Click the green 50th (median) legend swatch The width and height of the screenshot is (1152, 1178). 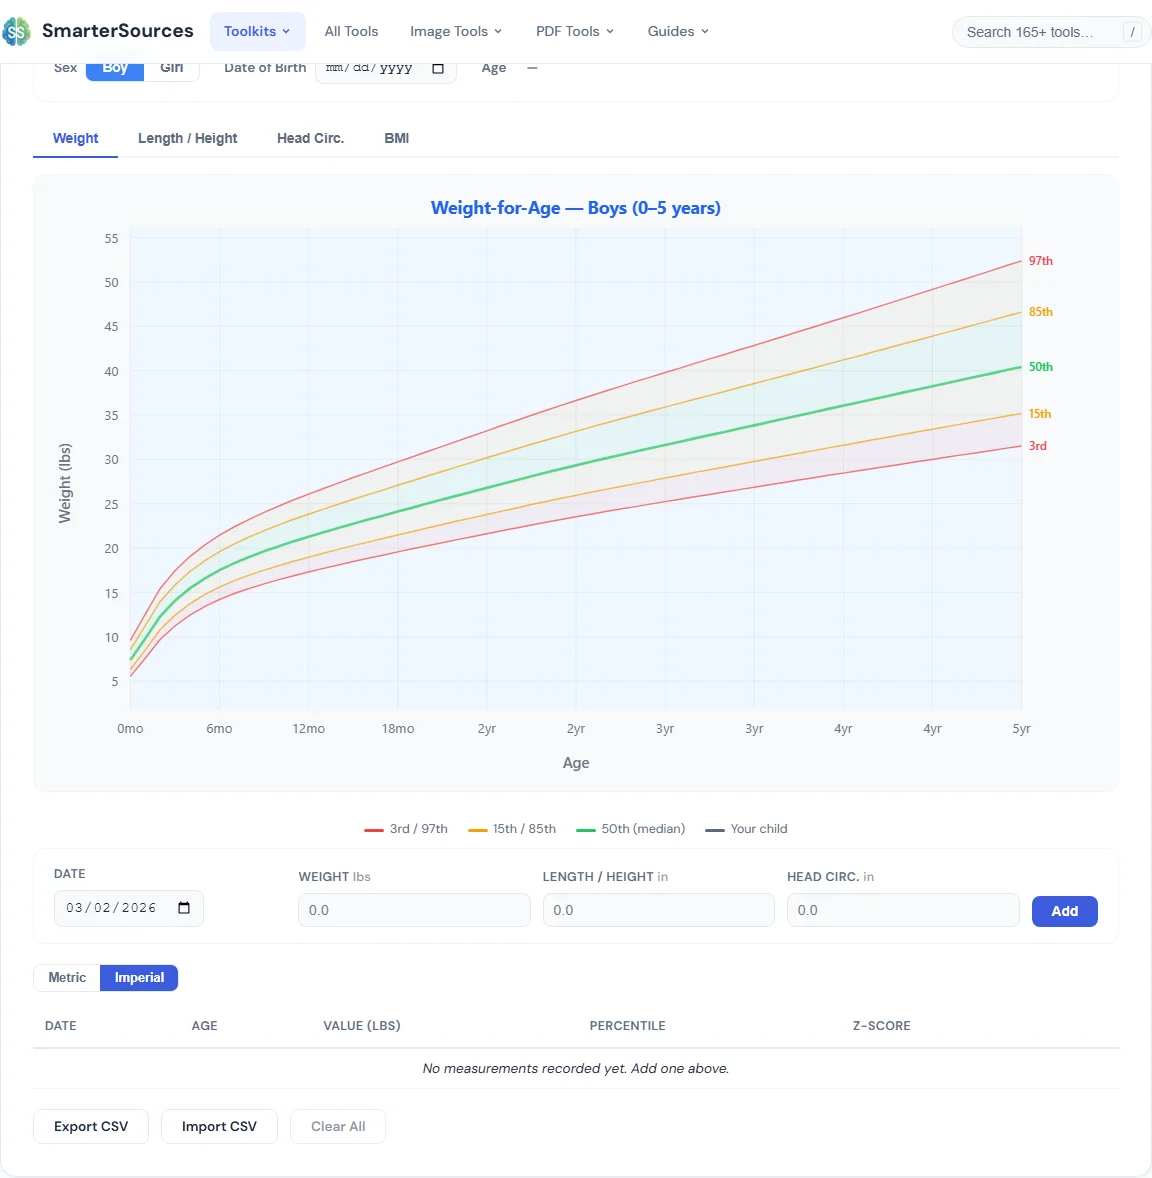[588, 828]
